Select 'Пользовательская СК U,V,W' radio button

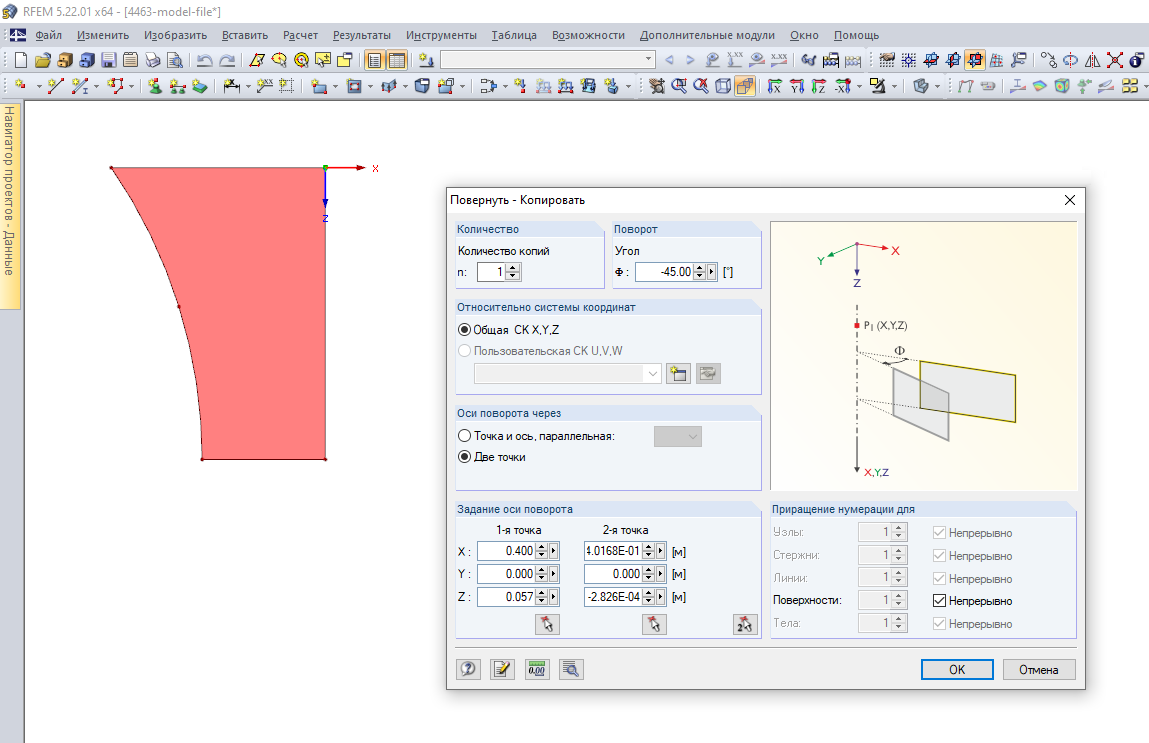coord(464,351)
